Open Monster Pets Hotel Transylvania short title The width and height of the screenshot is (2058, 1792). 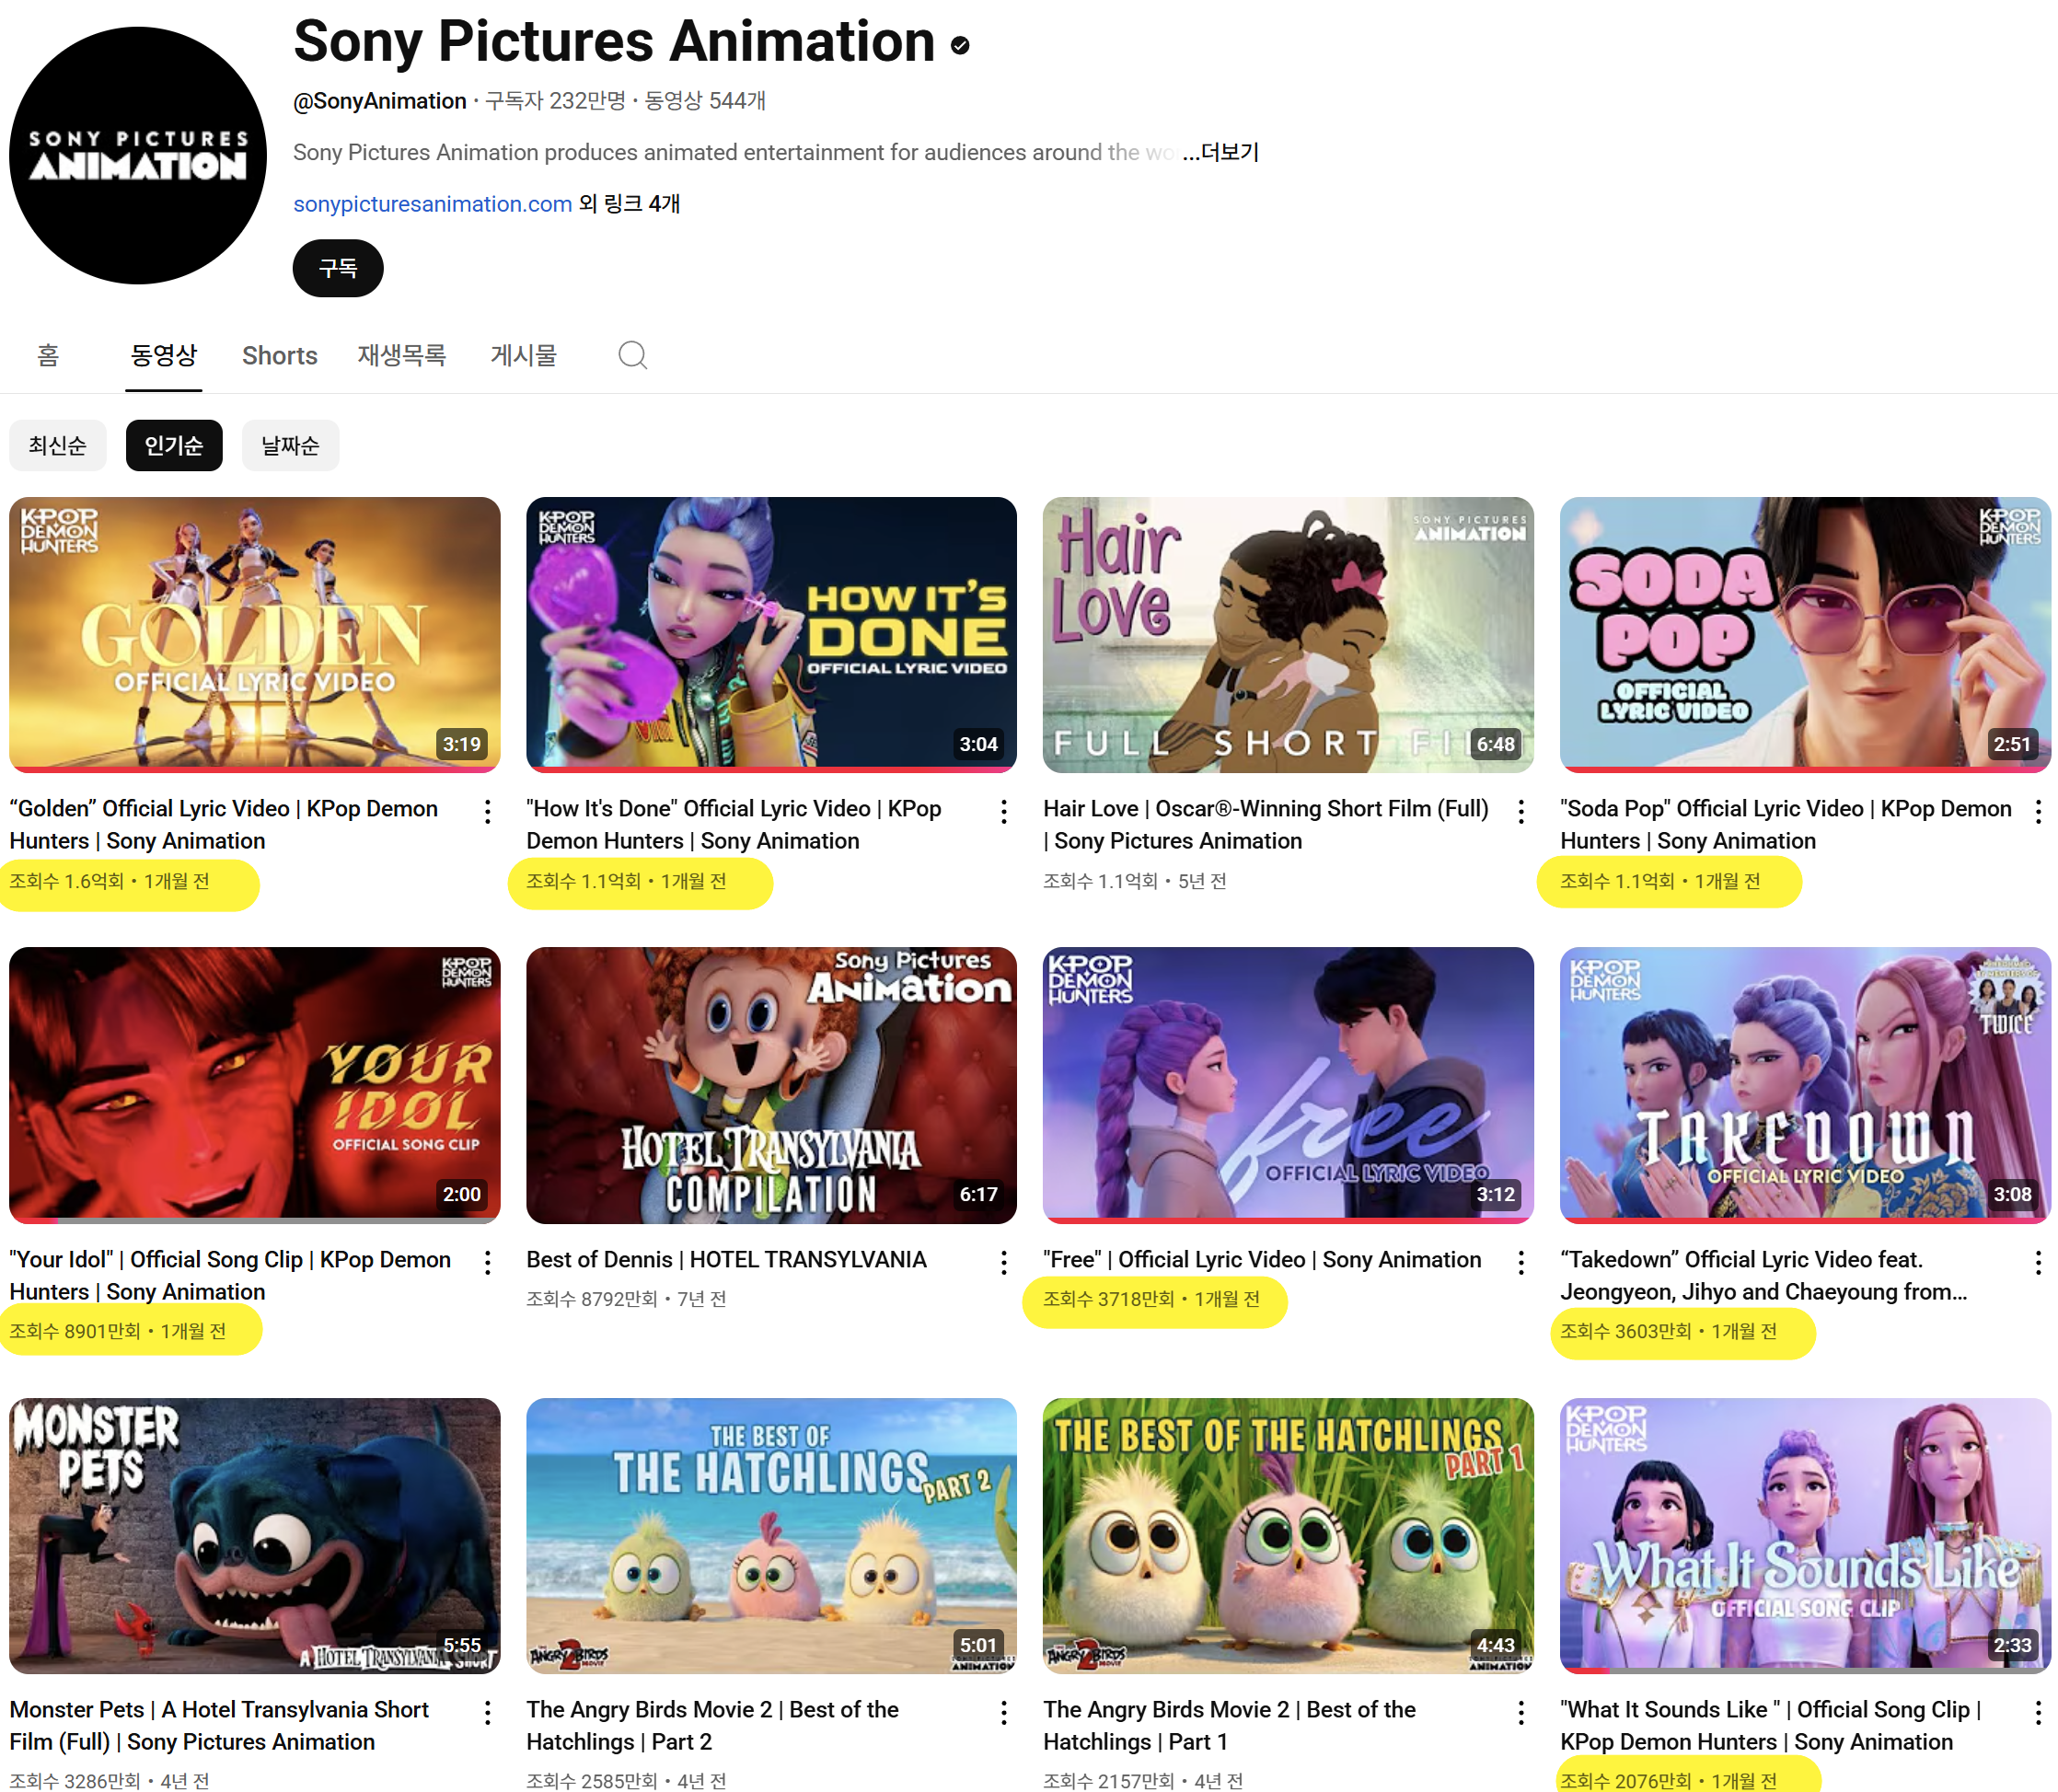219,1725
